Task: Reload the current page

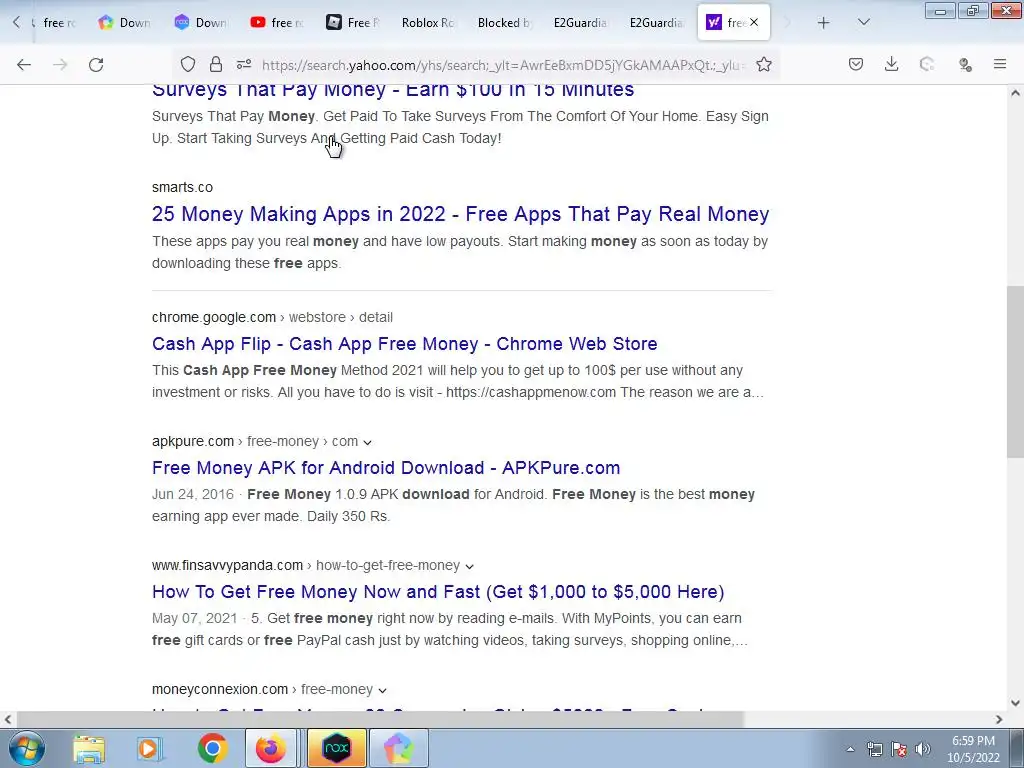Action: [x=96, y=65]
